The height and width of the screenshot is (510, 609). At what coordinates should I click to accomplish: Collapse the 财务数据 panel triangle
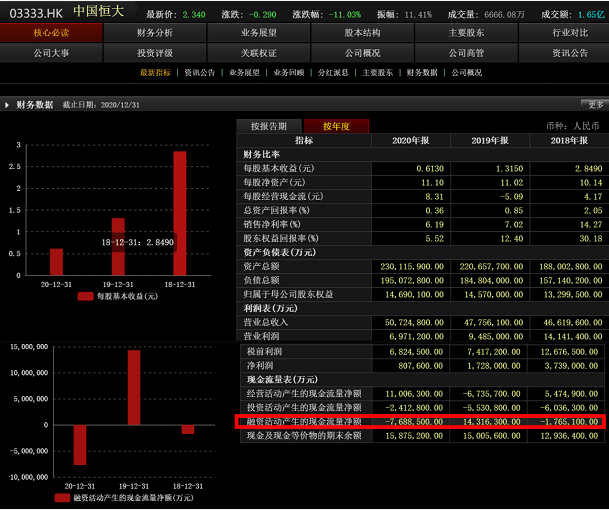[8, 104]
